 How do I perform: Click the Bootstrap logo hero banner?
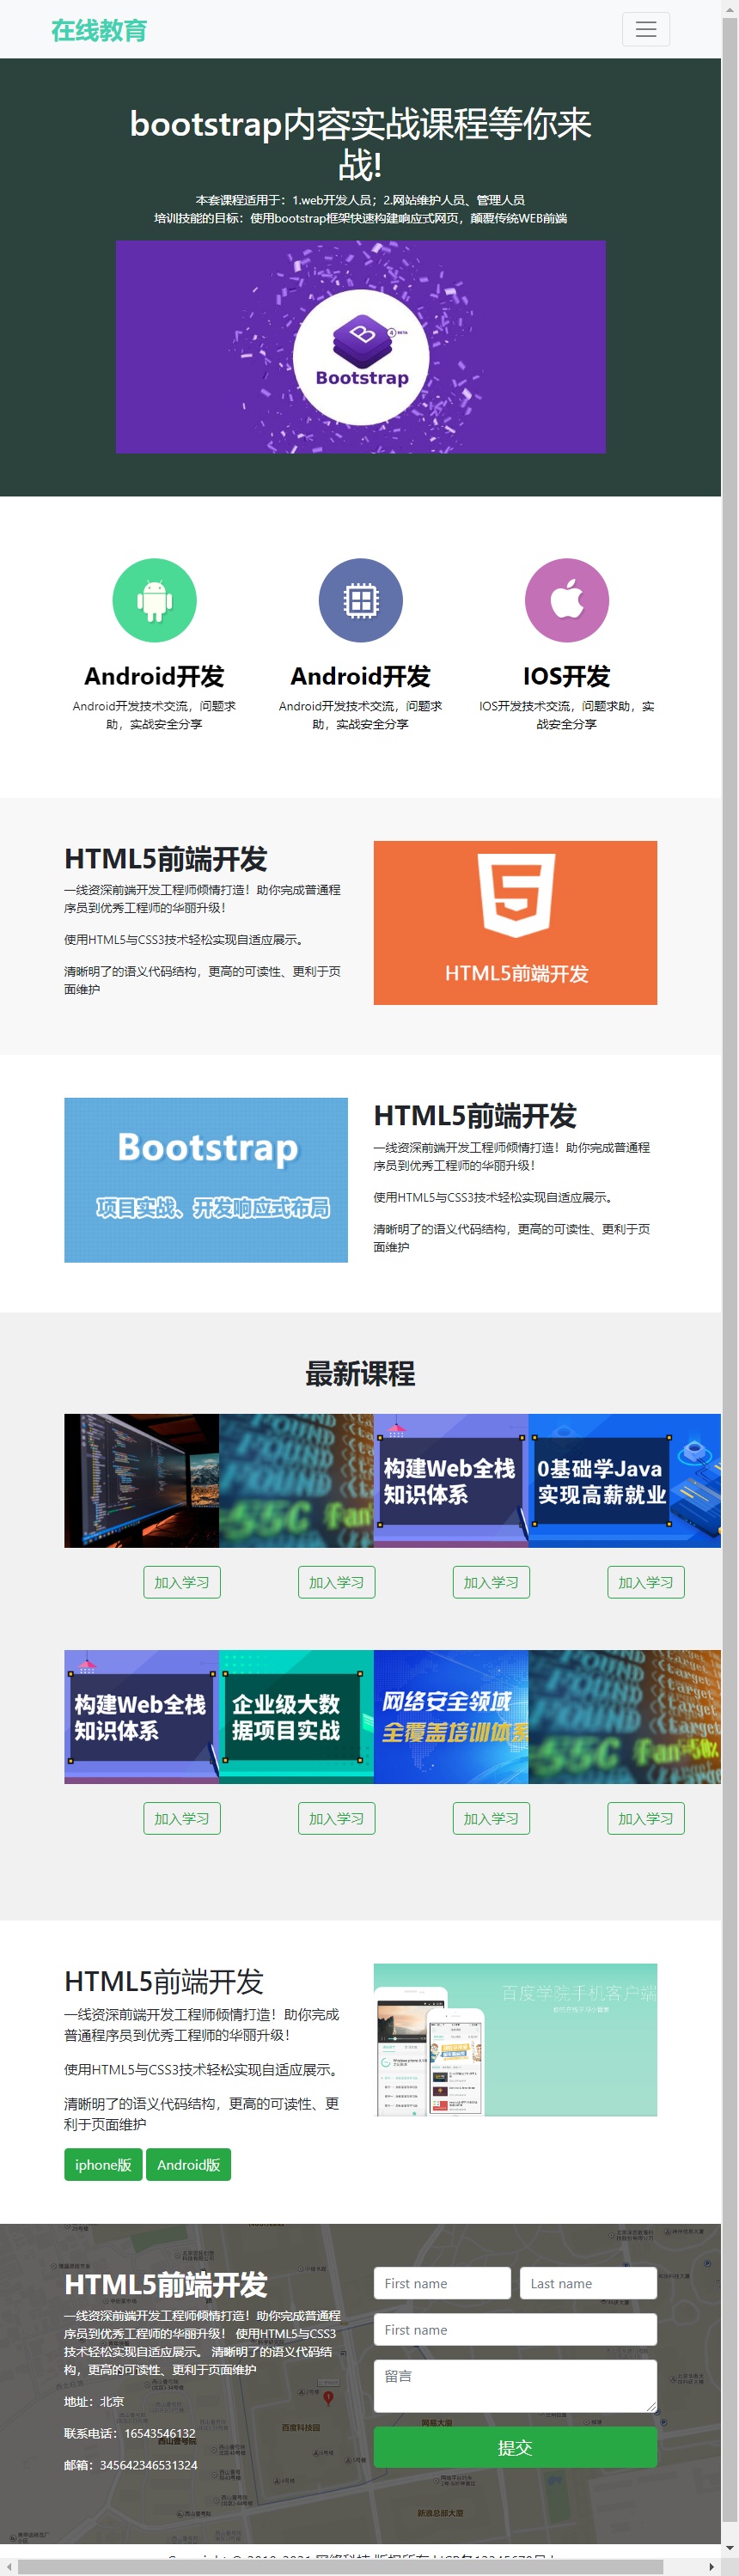click(x=360, y=347)
